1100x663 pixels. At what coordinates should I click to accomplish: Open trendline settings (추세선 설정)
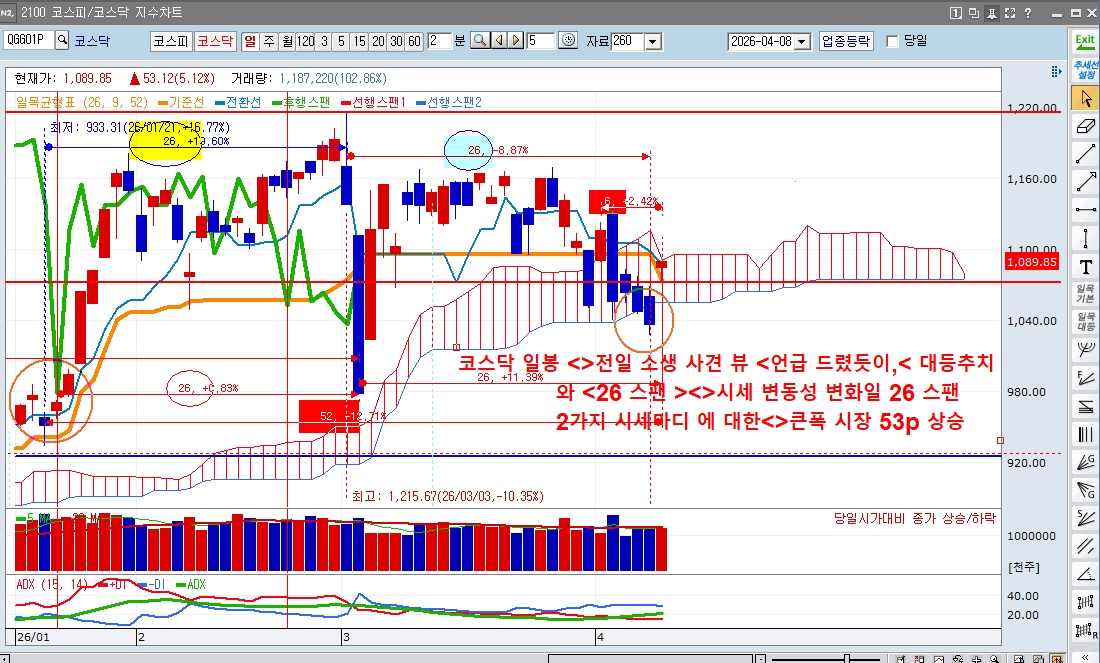pos(1085,69)
